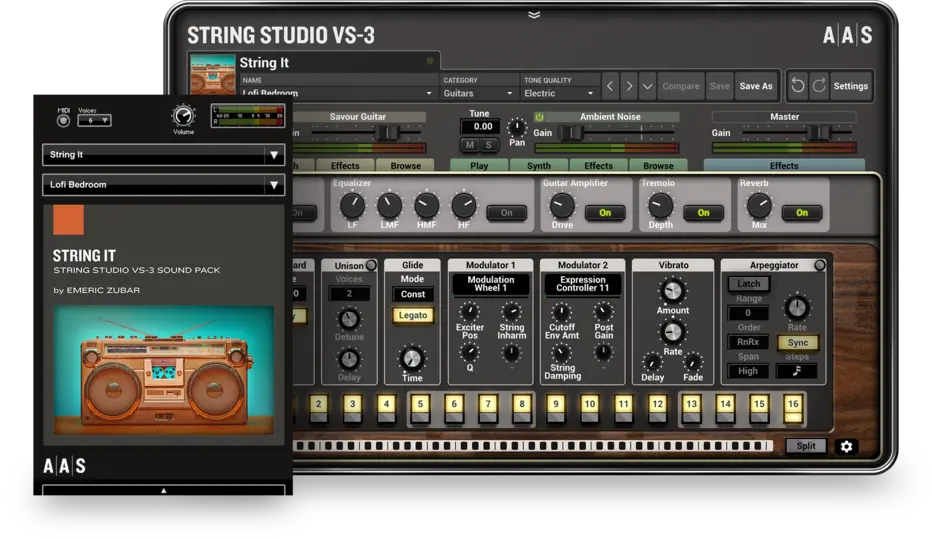Click the Arpeggiator Rate knob
Viewport: 932px width, 539px height.
tap(796, 307)
